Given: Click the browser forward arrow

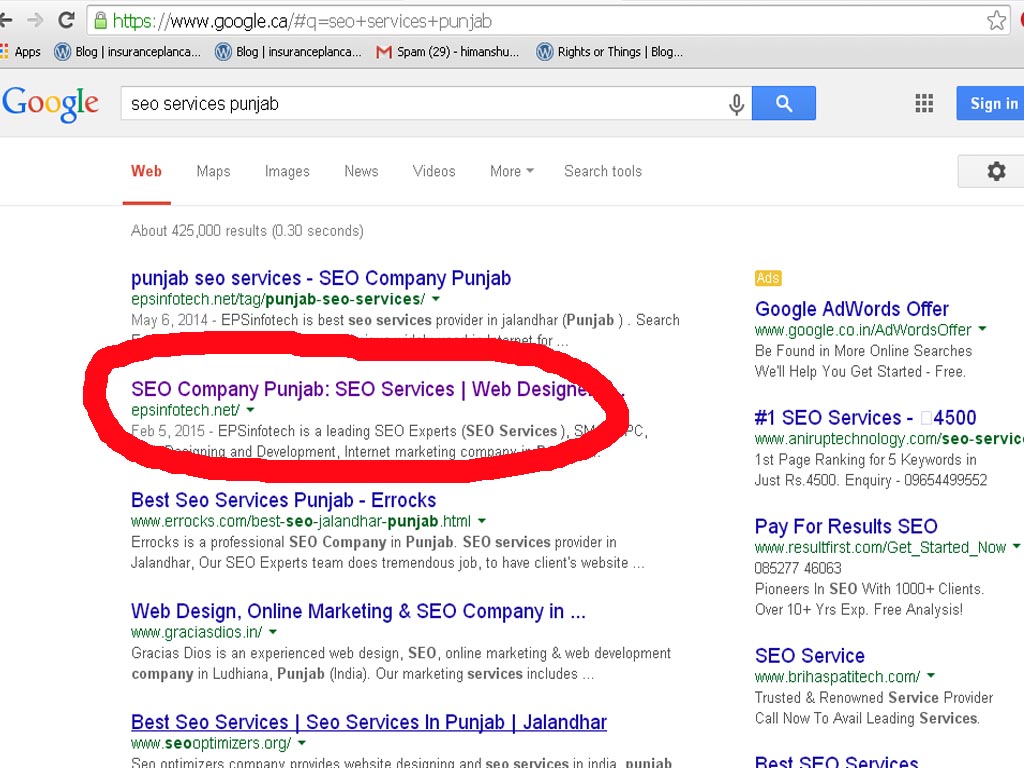Looking at the screenshot, I should tap(35, 20).
